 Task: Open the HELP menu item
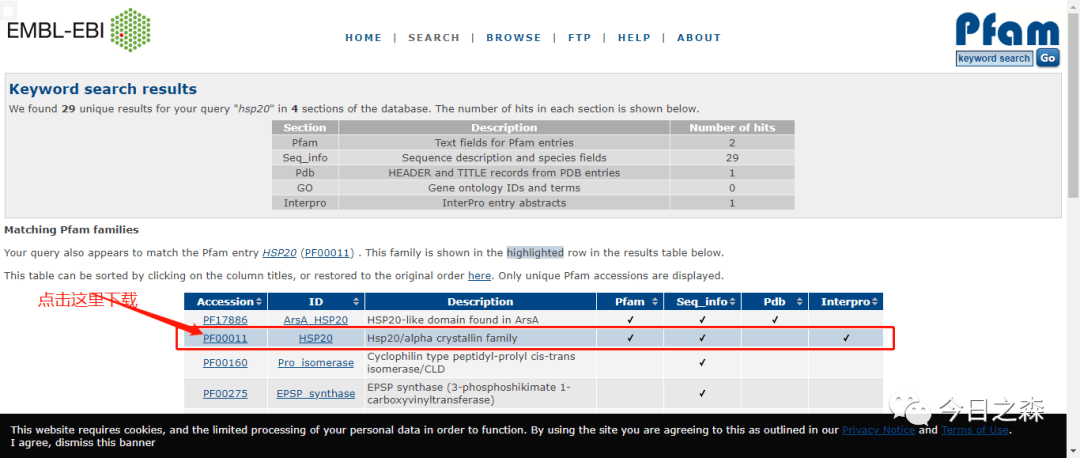point(634,38)
